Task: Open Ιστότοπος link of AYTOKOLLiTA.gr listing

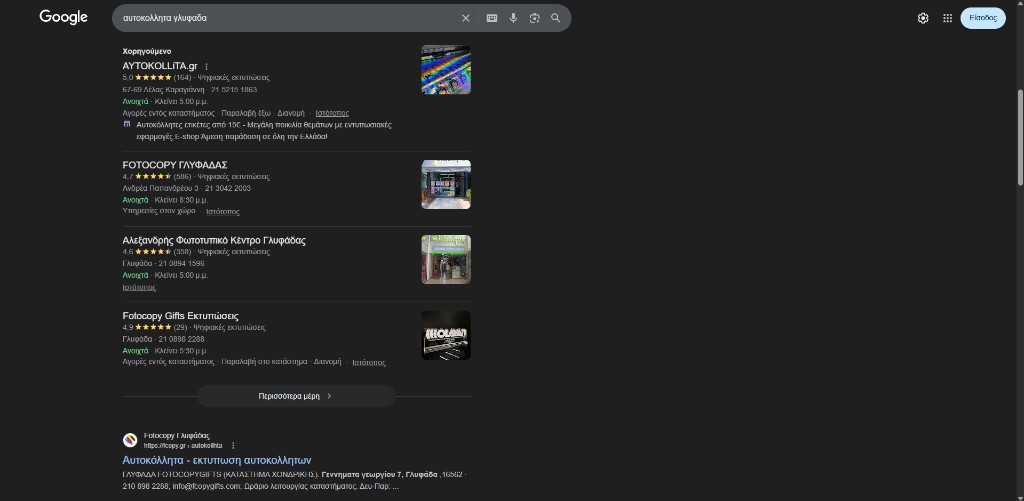Action: coord(332,113)
